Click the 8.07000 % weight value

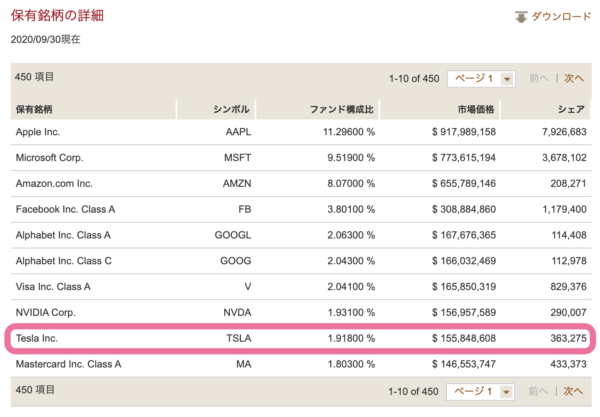click(x=351, y=184)
